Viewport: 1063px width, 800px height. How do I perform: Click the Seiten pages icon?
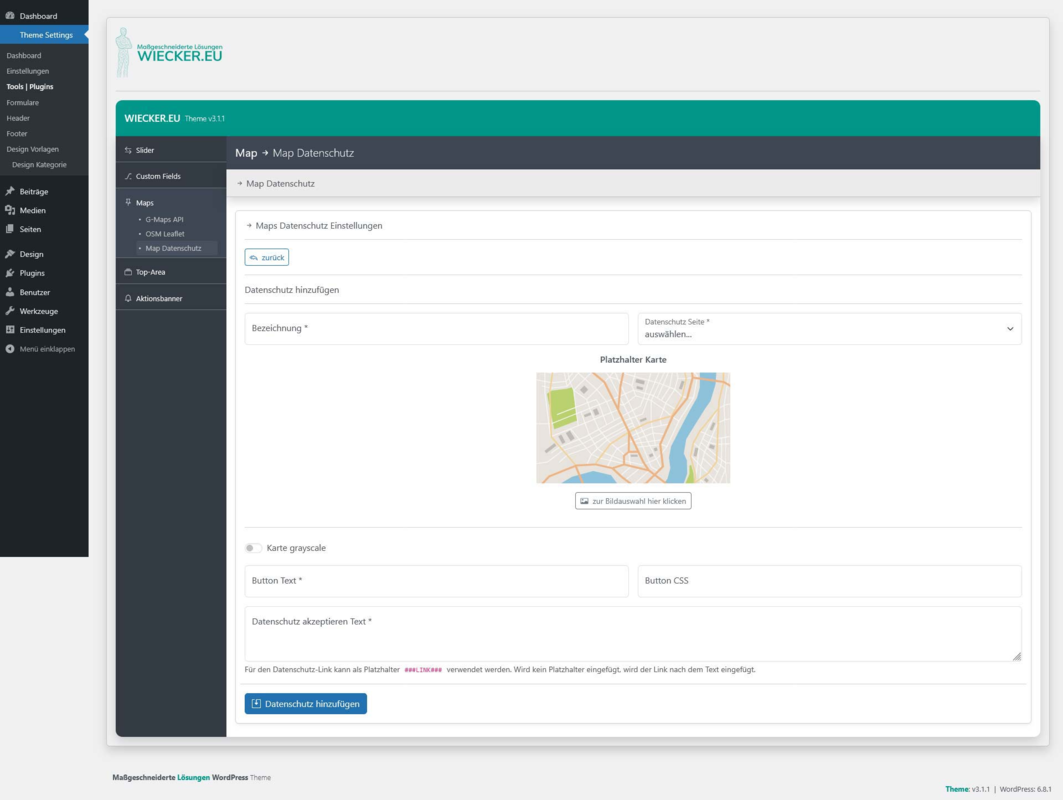coord(10,229)
